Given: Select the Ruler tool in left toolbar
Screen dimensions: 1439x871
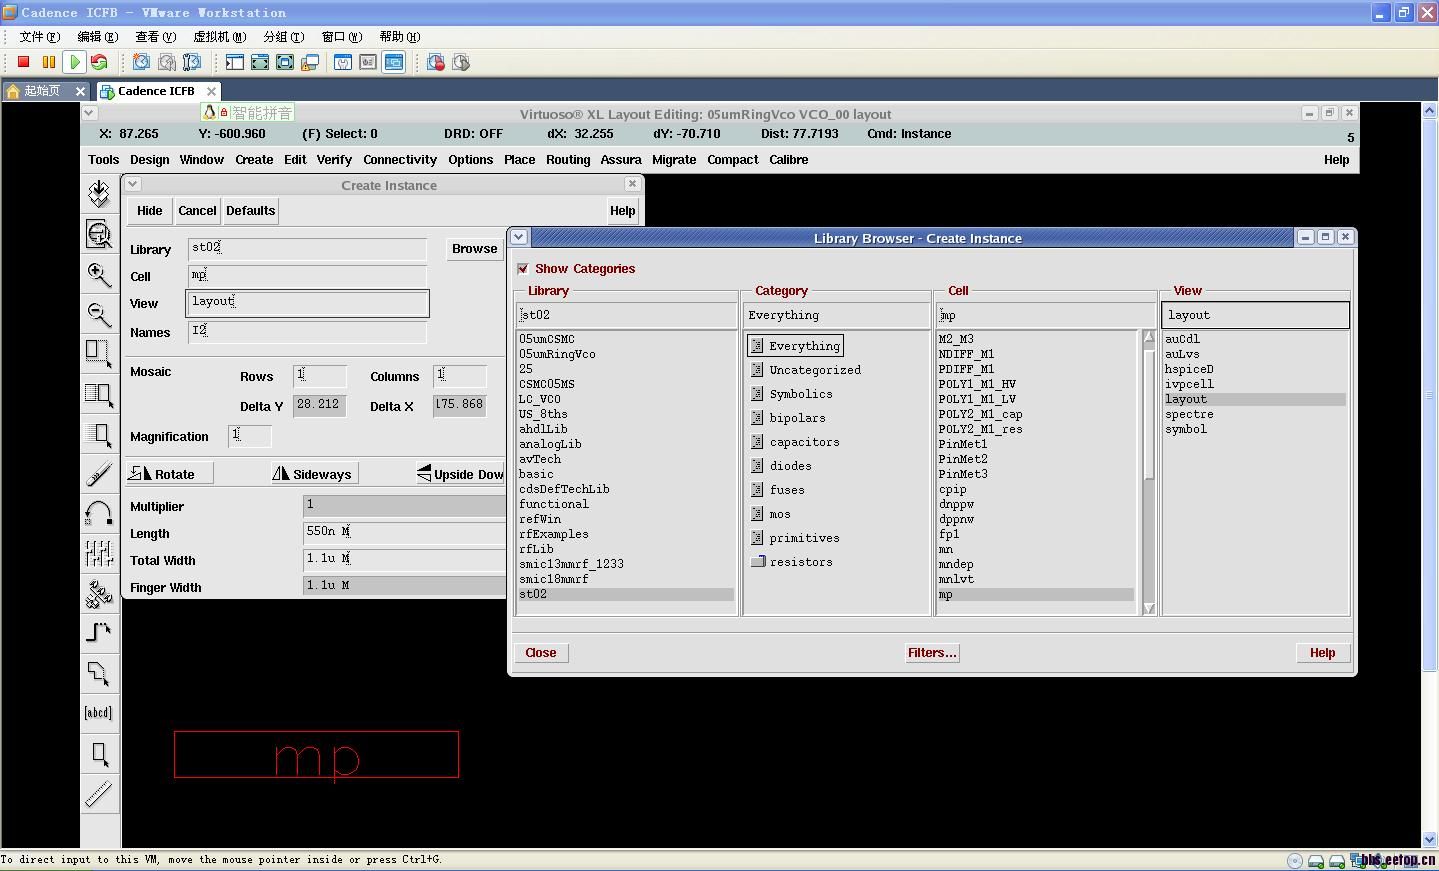Looking at the screenshot, I should click(x=99, y=794).
